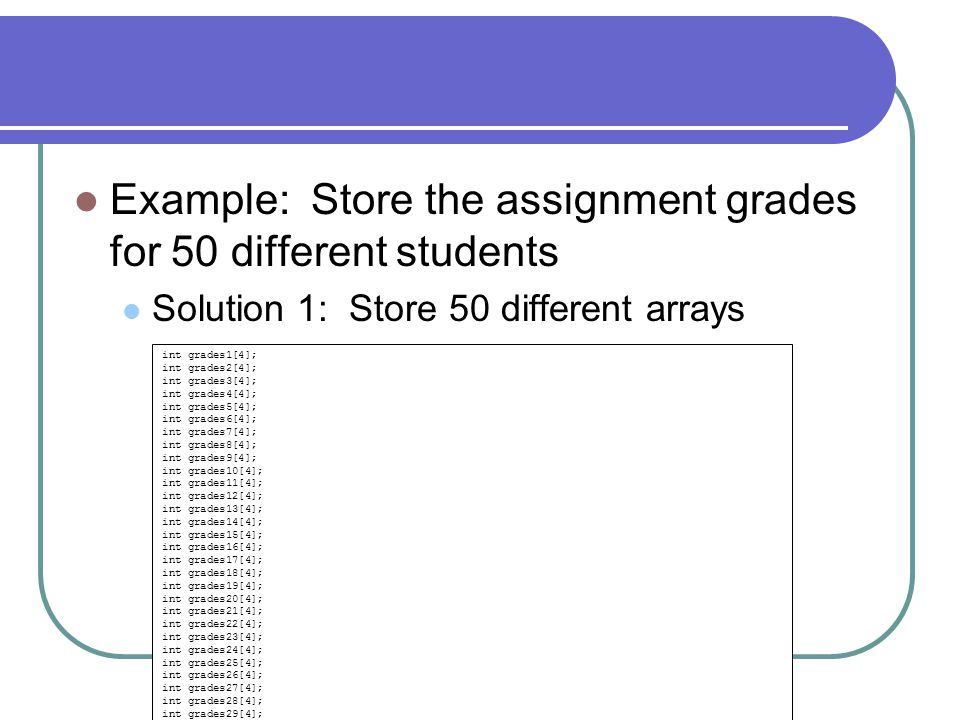Click the heading 'Example: Store the assignment grades'
Screen dimensions: 960x720
482,200
